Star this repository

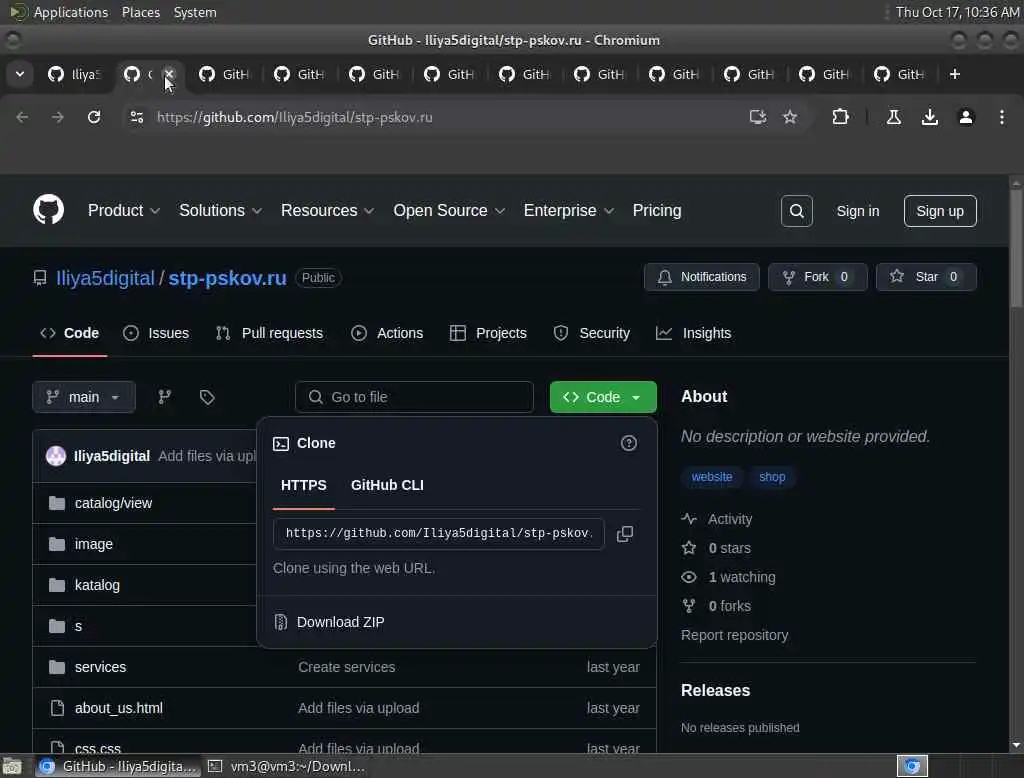coord(925,277)
